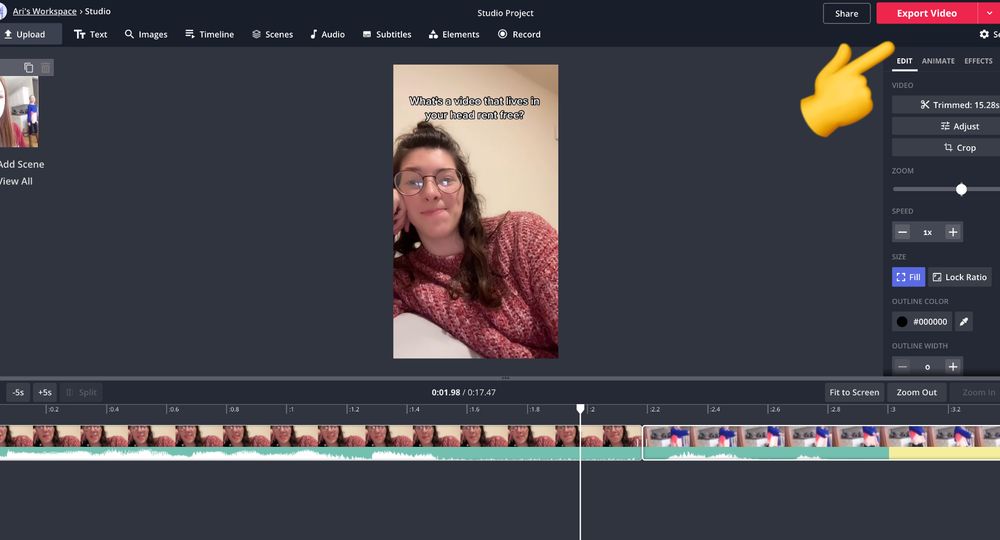Open the Crop tool
This screenshot has height=540, width=1000.
click(x=958, y=148)
